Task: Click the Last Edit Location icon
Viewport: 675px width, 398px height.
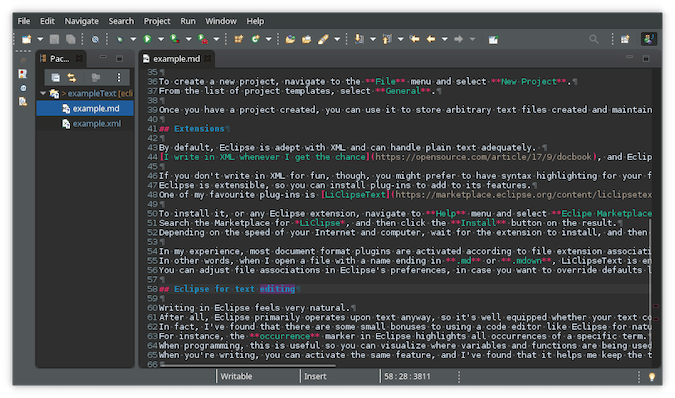Action: (415, 39)
